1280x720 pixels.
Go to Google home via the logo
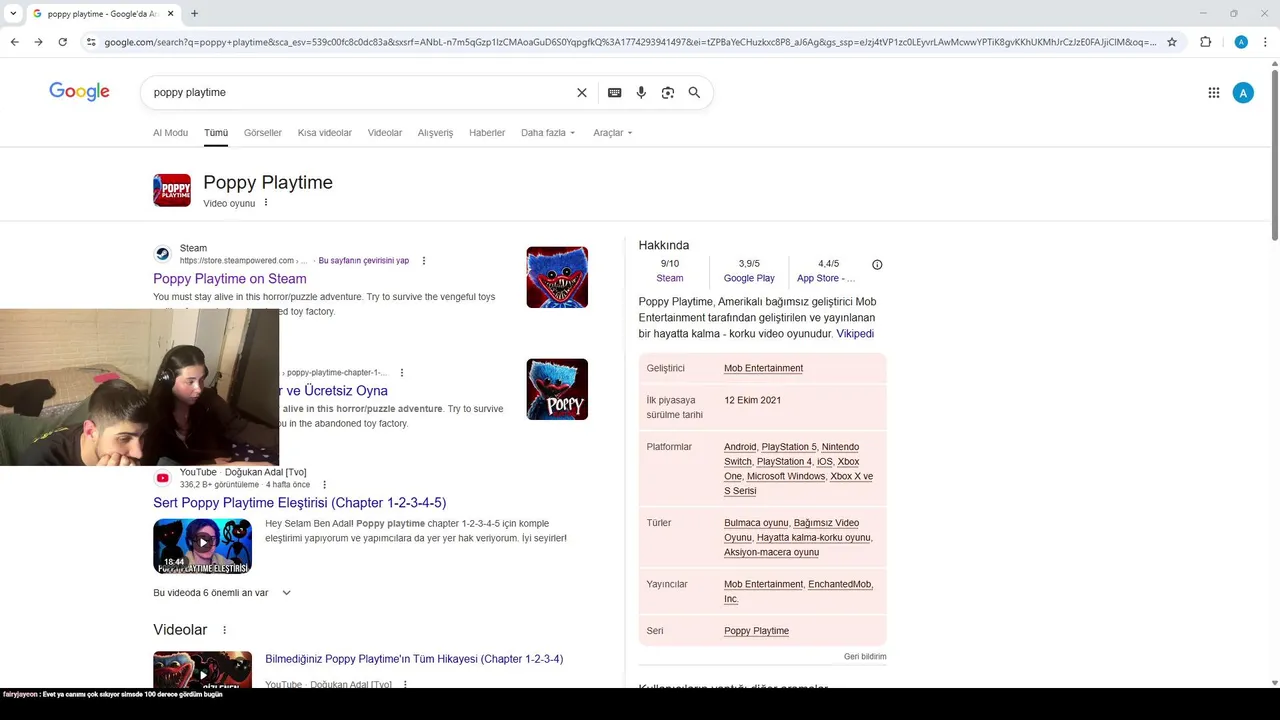[x=79, y=92]
